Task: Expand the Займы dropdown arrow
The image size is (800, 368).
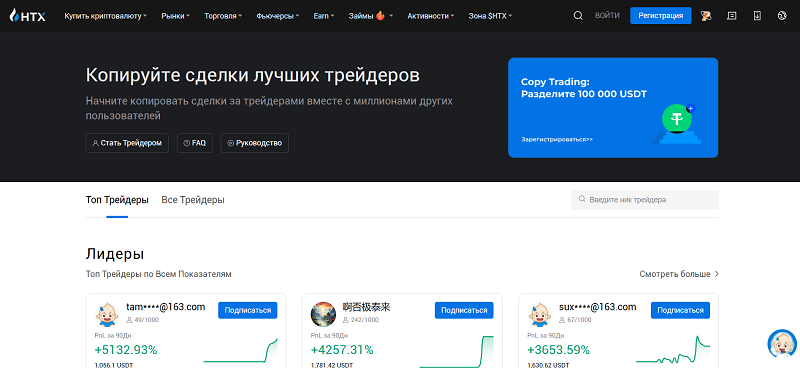Action: pyautogui.click(x=391, y=16)
